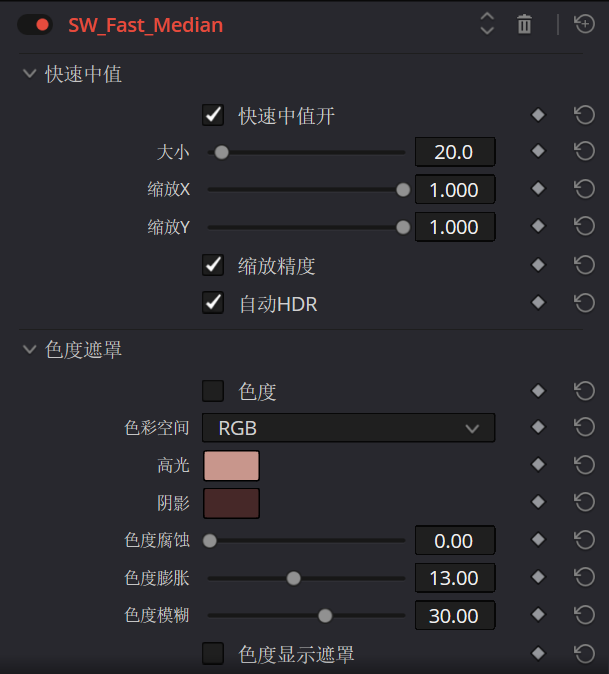Screen dimensions: 609x674
Task: Click the add-keyframe reset icon in header
Action: coord(585,25)
